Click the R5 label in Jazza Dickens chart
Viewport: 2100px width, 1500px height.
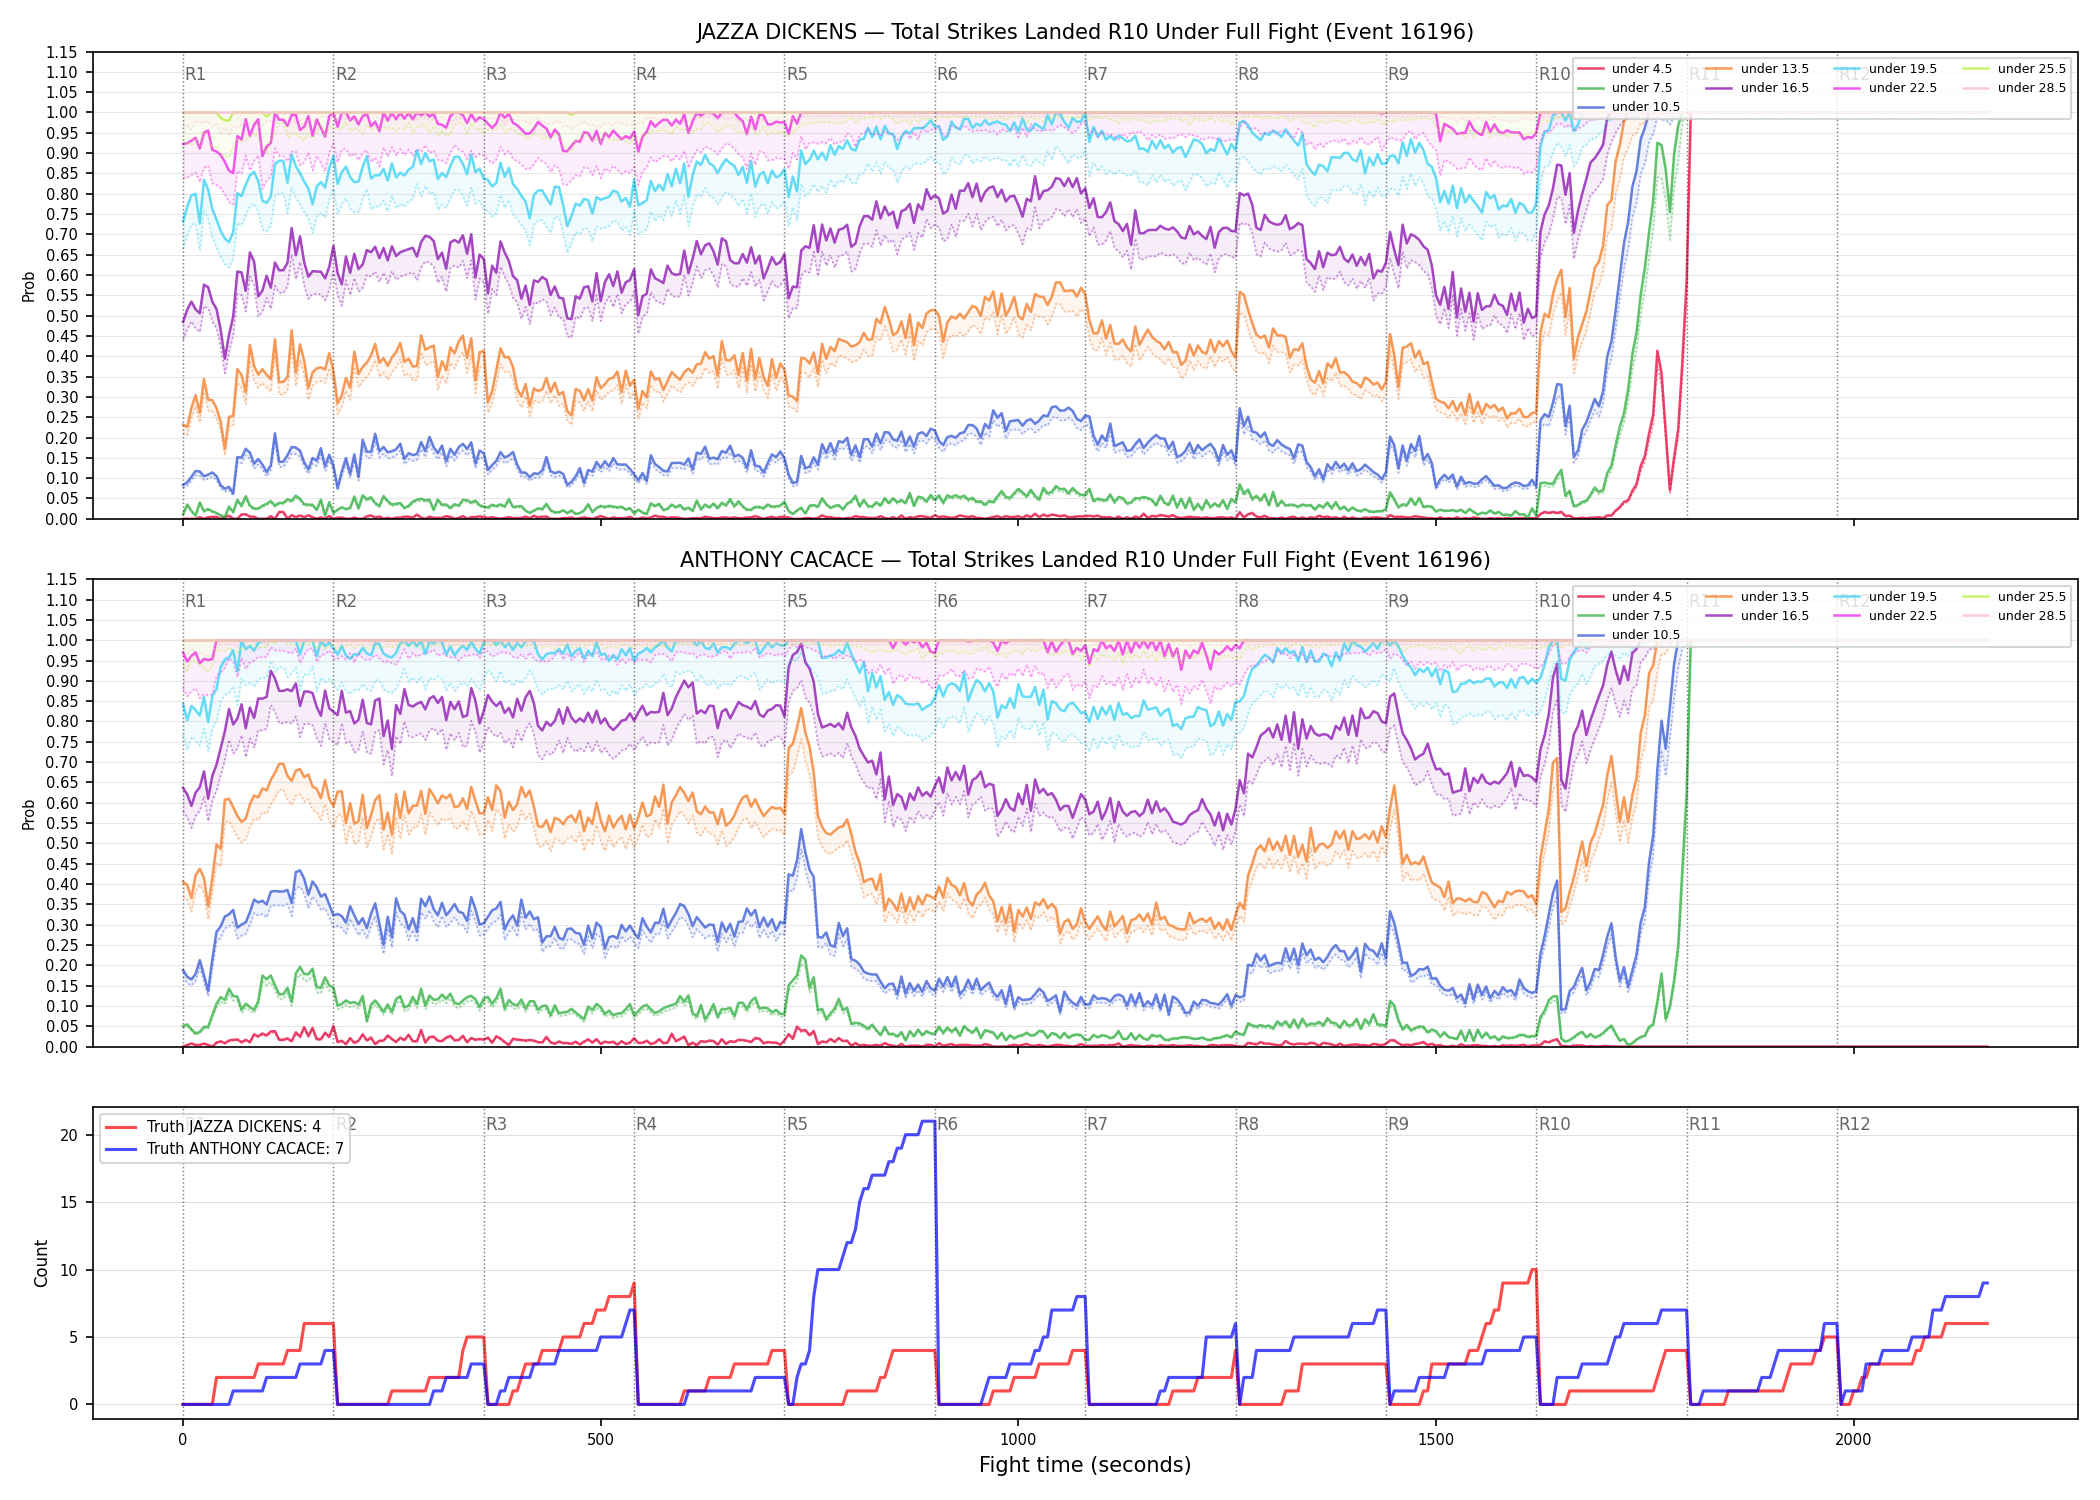coord(797,74)
